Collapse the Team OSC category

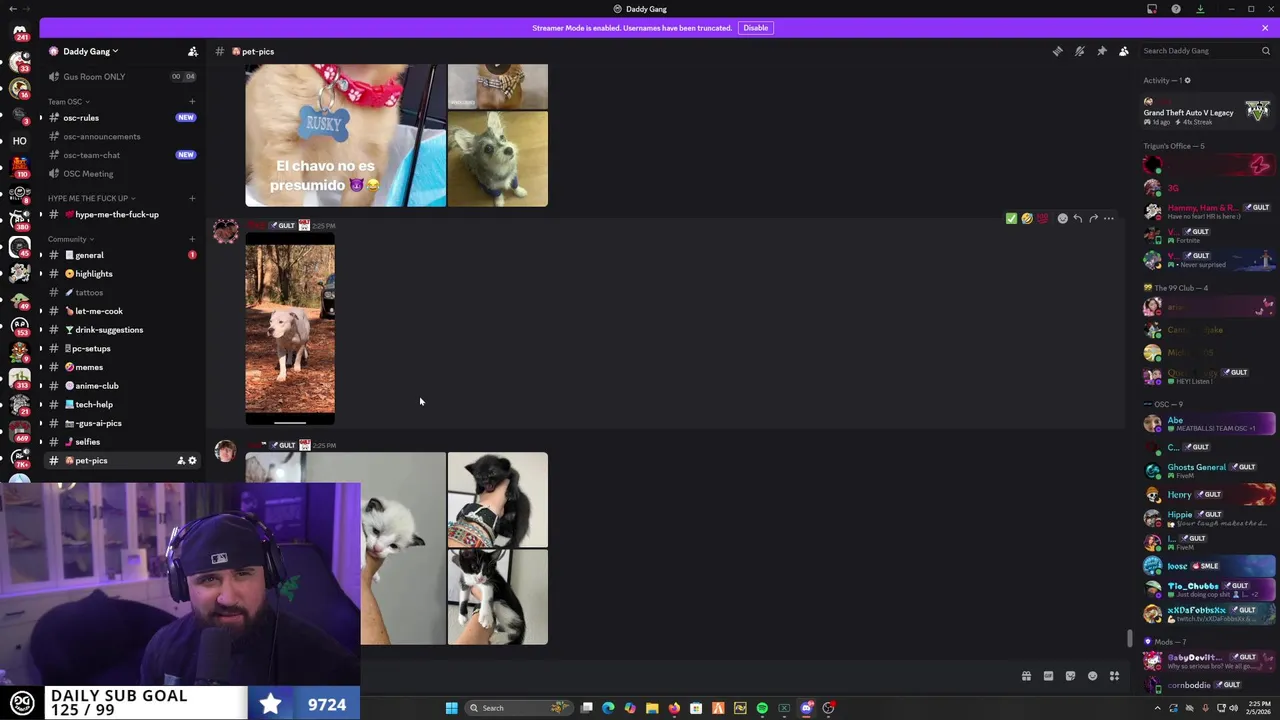pos(68,102)
